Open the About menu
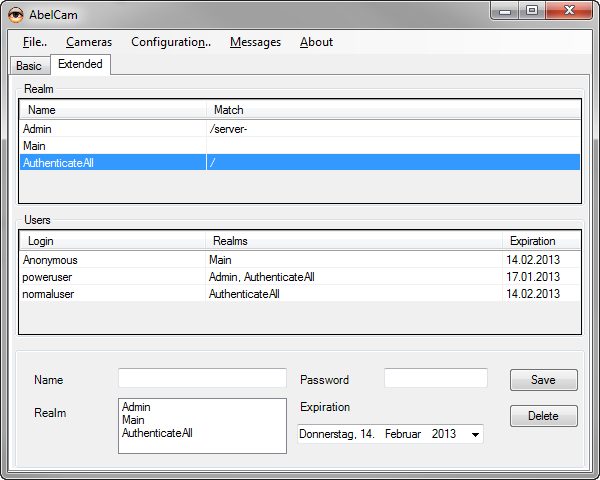The width and height of the screenshot is (600, 480). [x=316, y=42]
